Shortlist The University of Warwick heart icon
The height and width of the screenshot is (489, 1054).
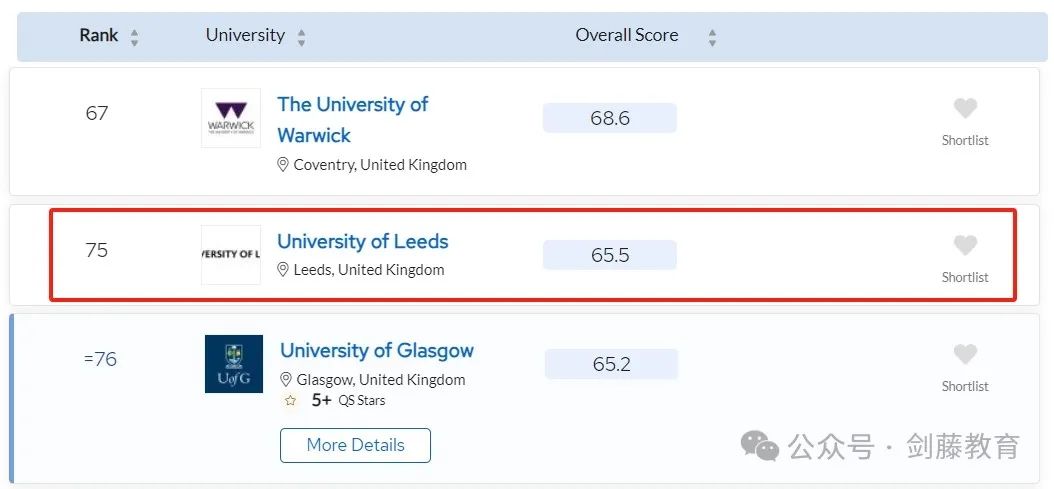tap(965, 108)
